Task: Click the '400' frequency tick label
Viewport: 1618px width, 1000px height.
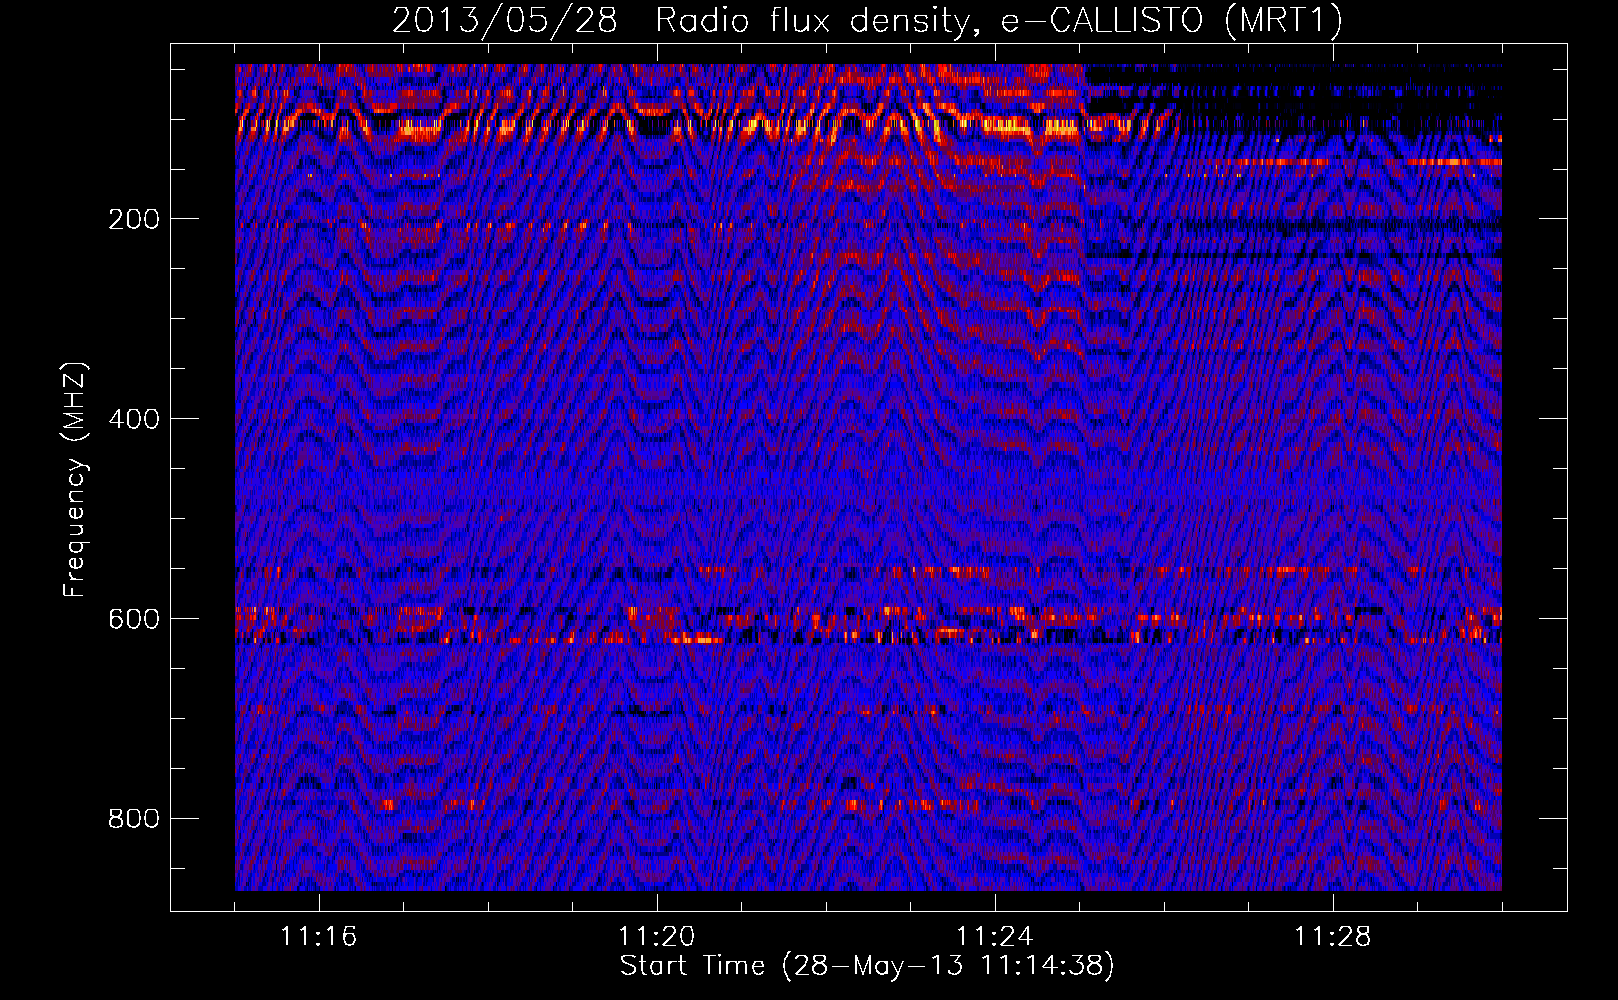Action: 133,419
